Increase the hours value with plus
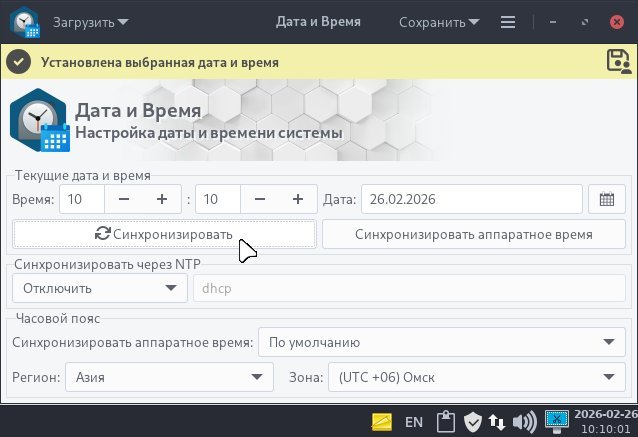This screenshot has width=638, height=437. click(x=162, y=199)
